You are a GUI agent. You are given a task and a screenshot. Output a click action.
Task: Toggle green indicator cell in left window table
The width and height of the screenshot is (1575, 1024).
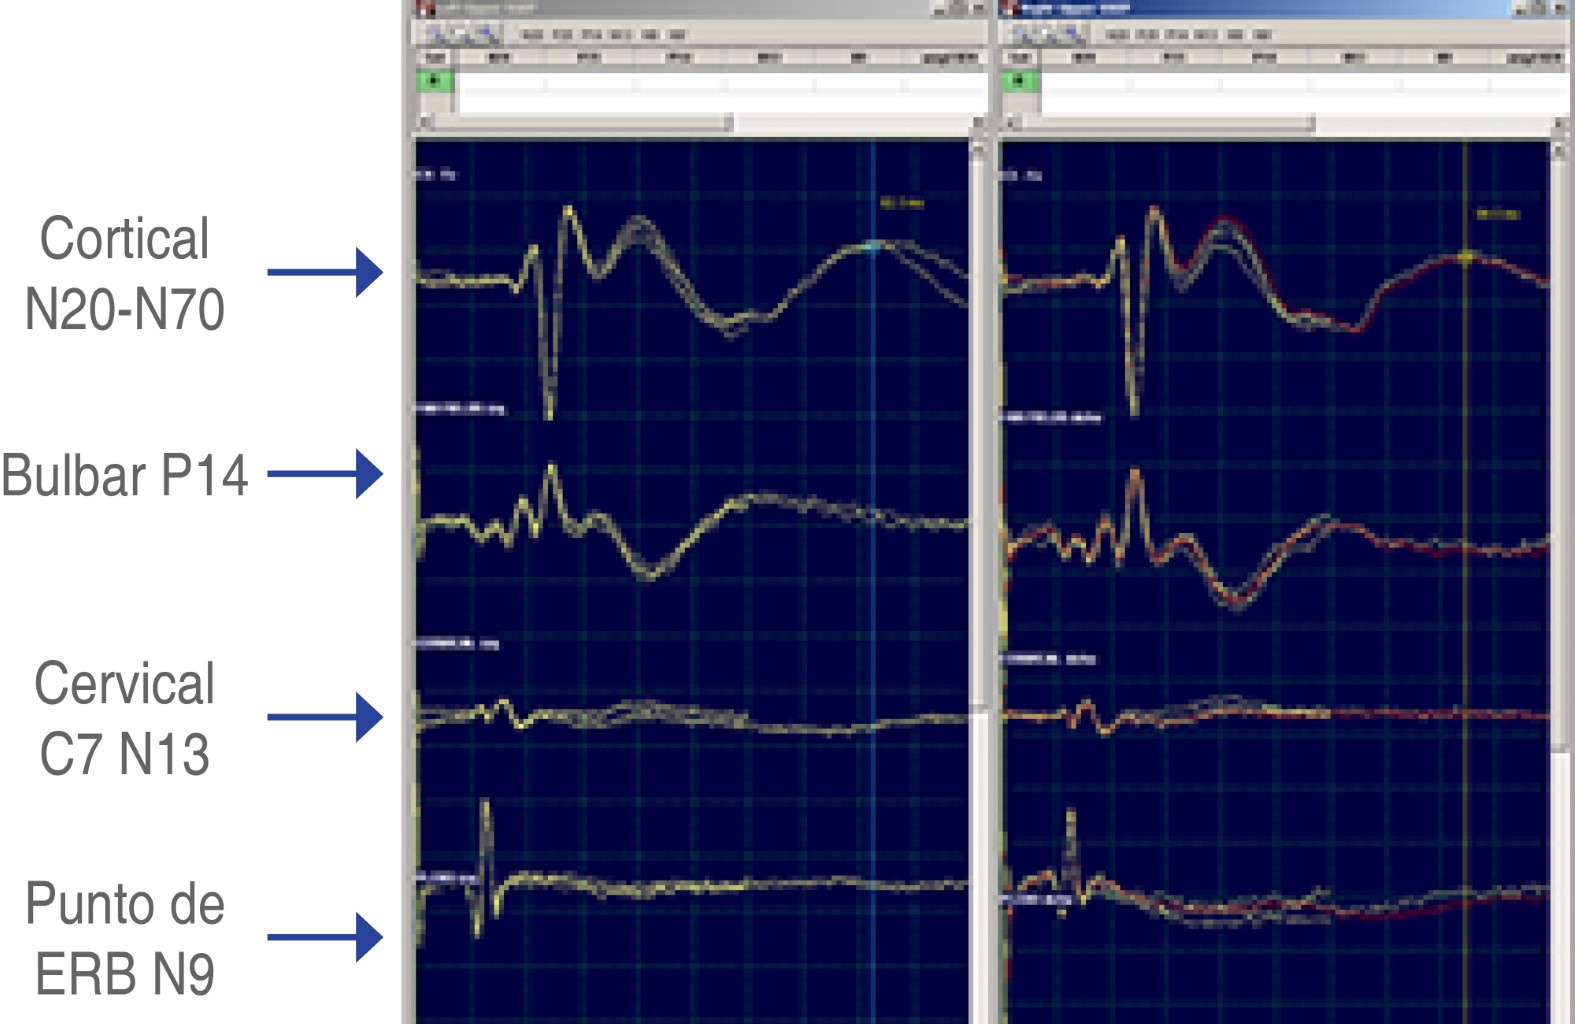point(435,81)
